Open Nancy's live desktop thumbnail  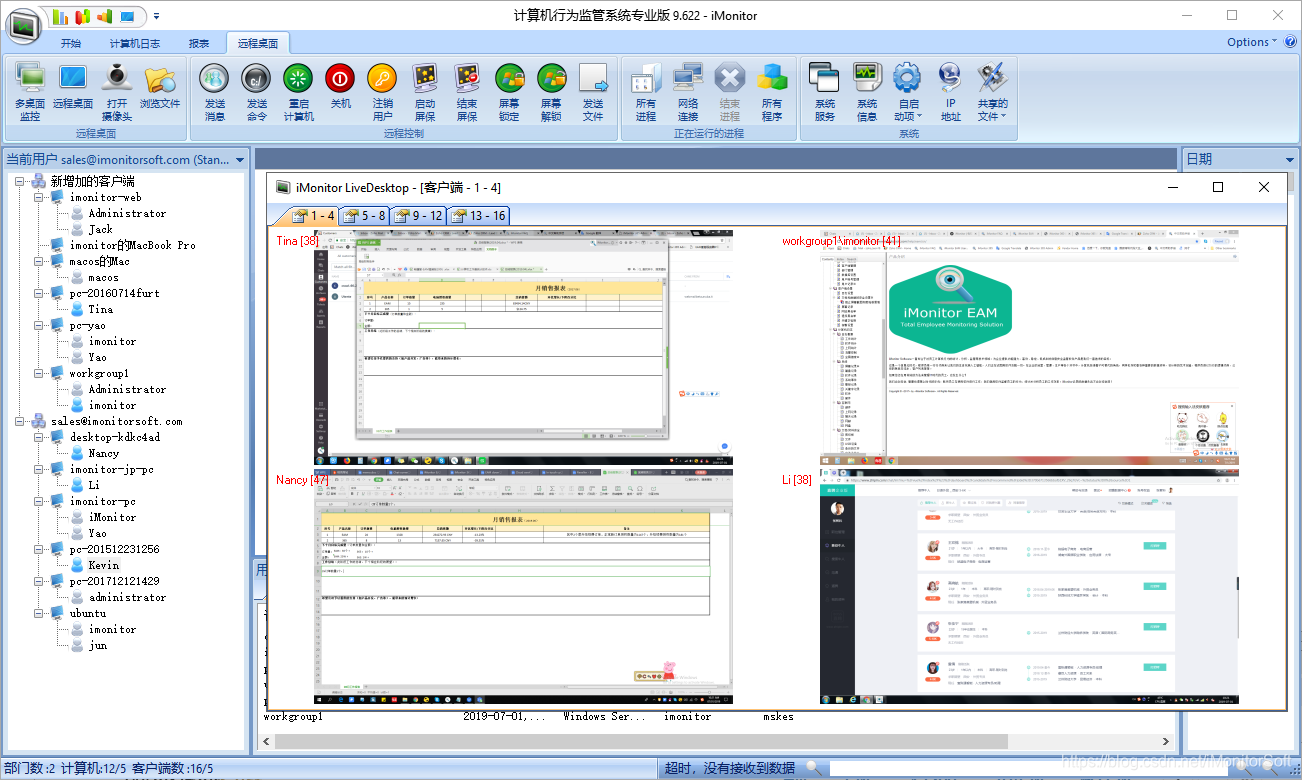click(523, 587)
